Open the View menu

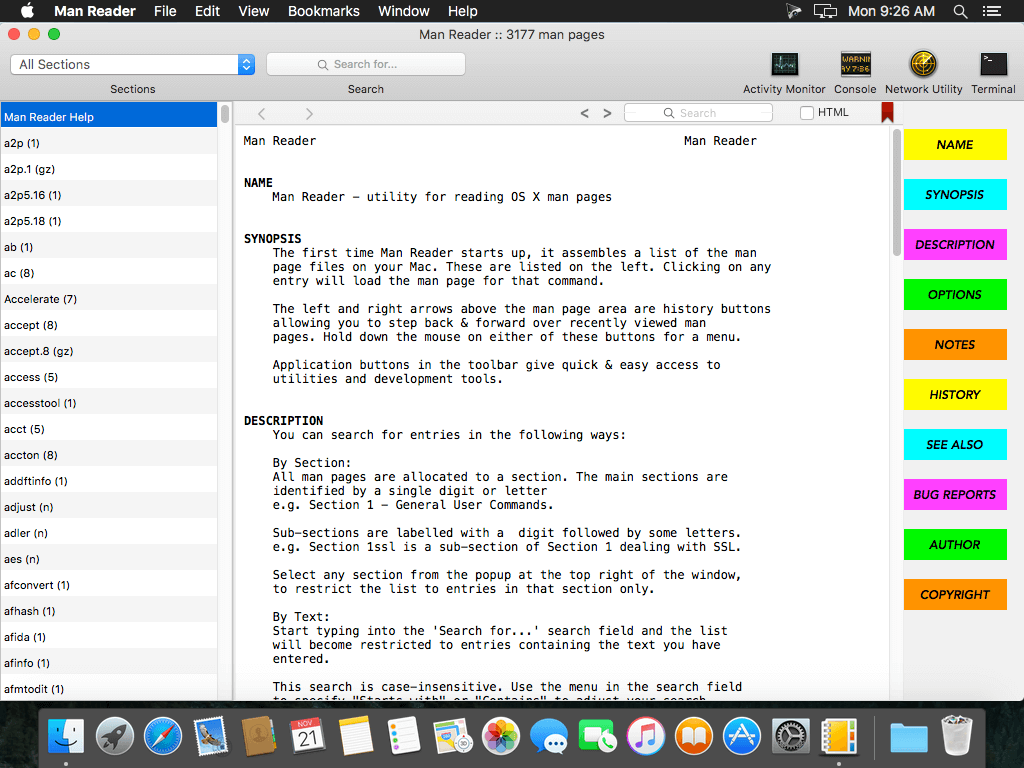click(253, 11)
